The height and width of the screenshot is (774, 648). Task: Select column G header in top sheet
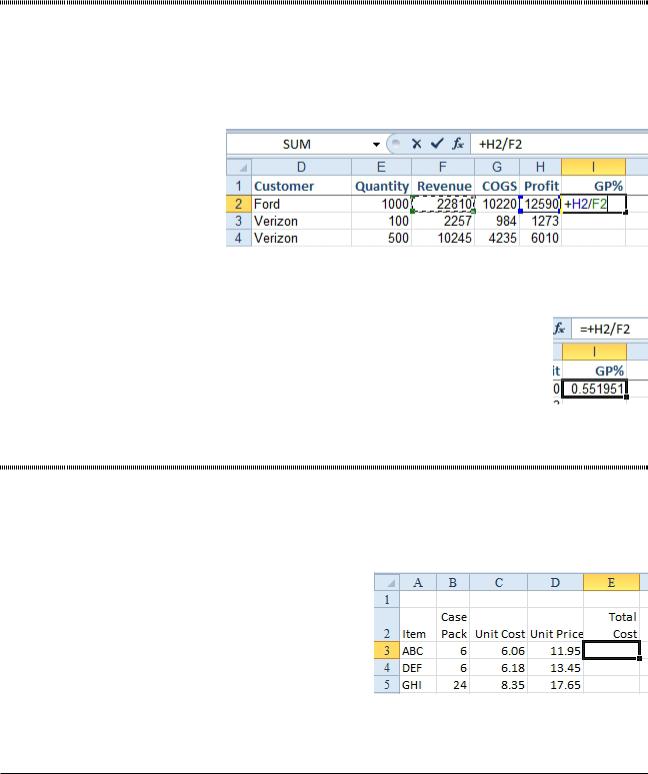pyautogui.click(x=497, y=167)
